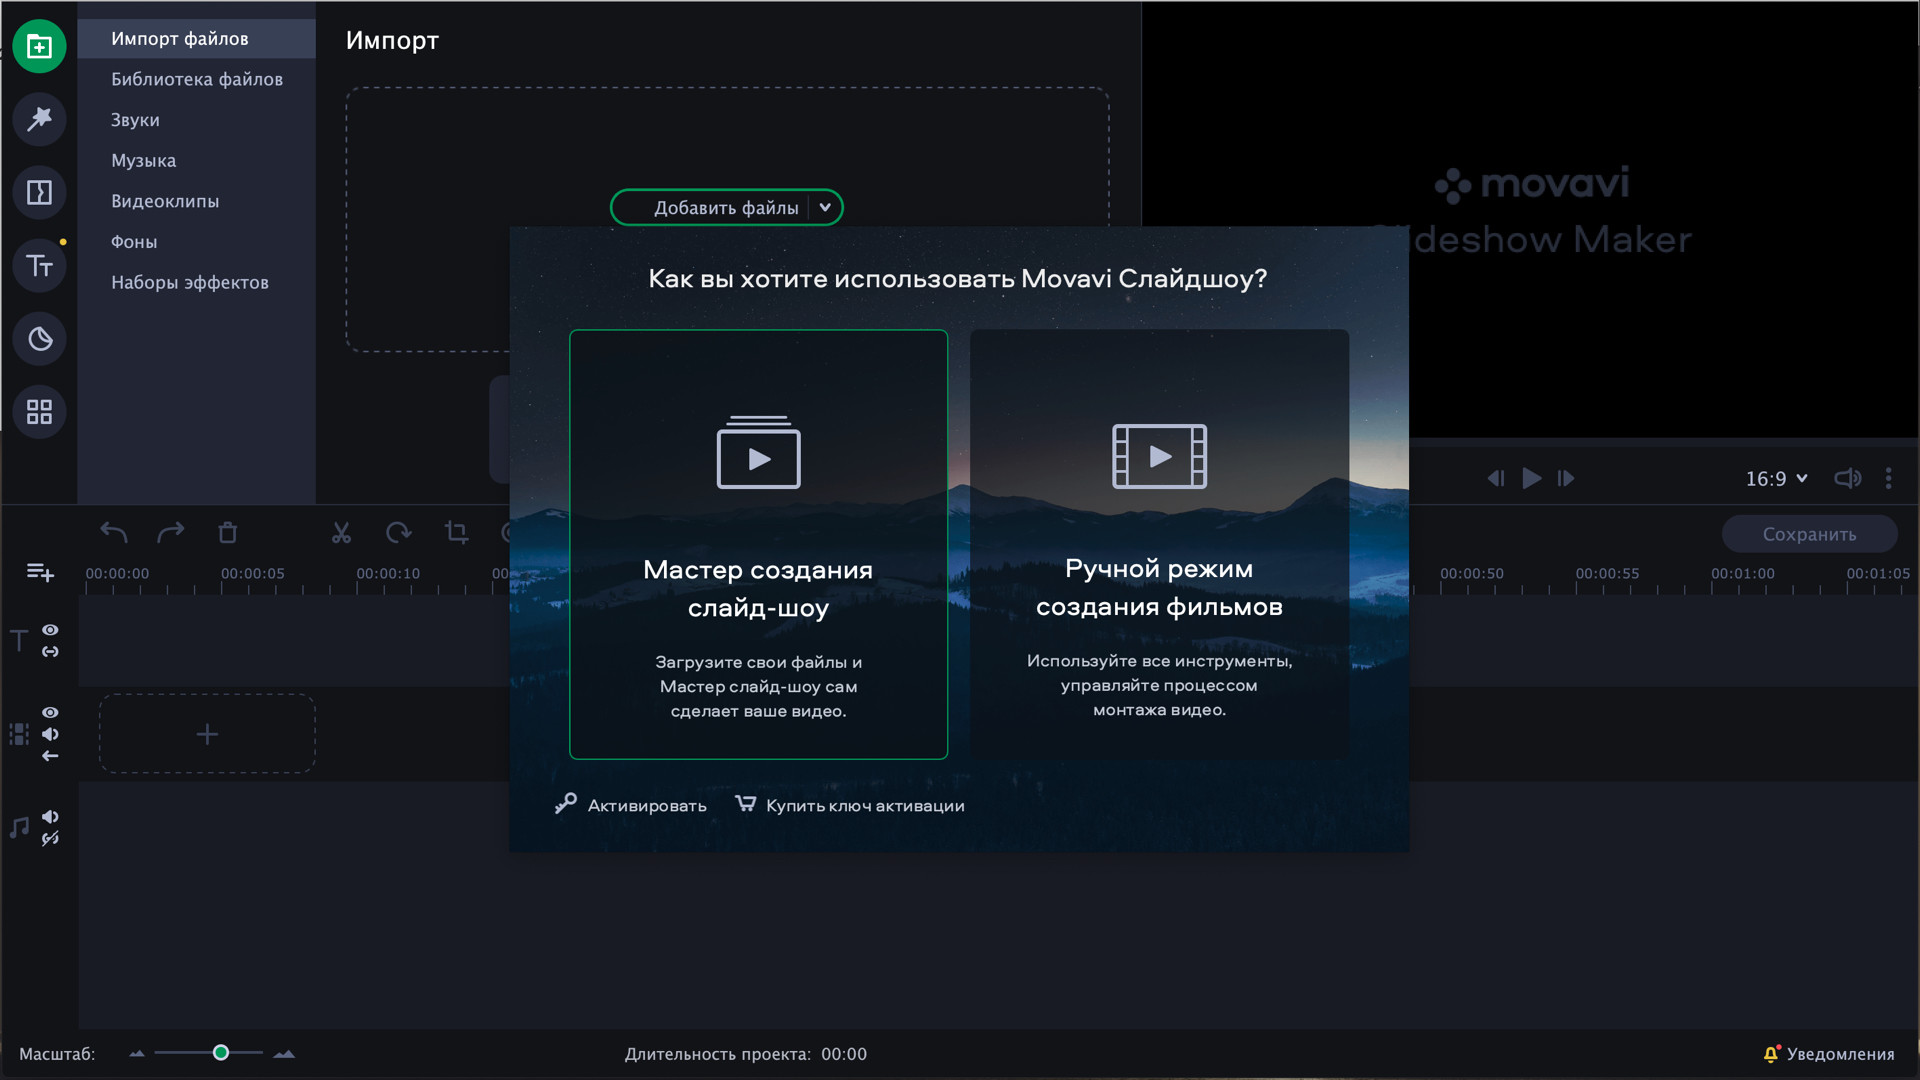
Task: Open the More tools grid icon
Action: [x=40, y=412]
